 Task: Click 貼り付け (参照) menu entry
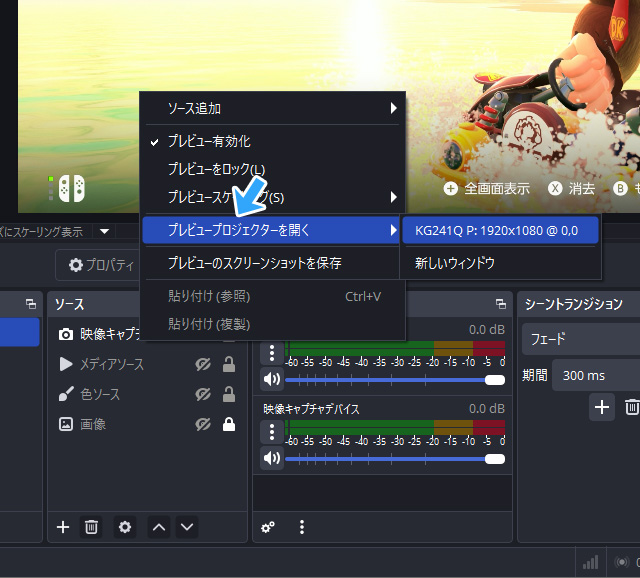coord(272,296)
